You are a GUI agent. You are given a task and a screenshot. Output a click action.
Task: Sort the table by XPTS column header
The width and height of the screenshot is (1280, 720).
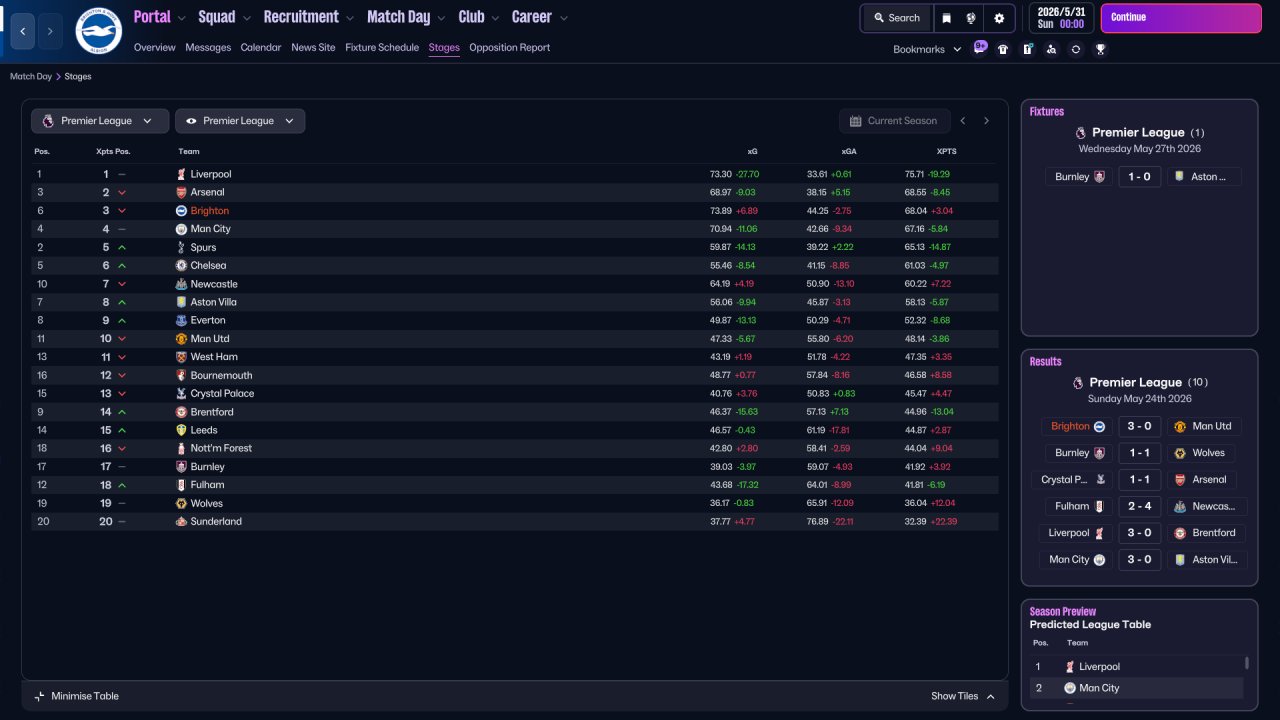(x=946, y=152)
